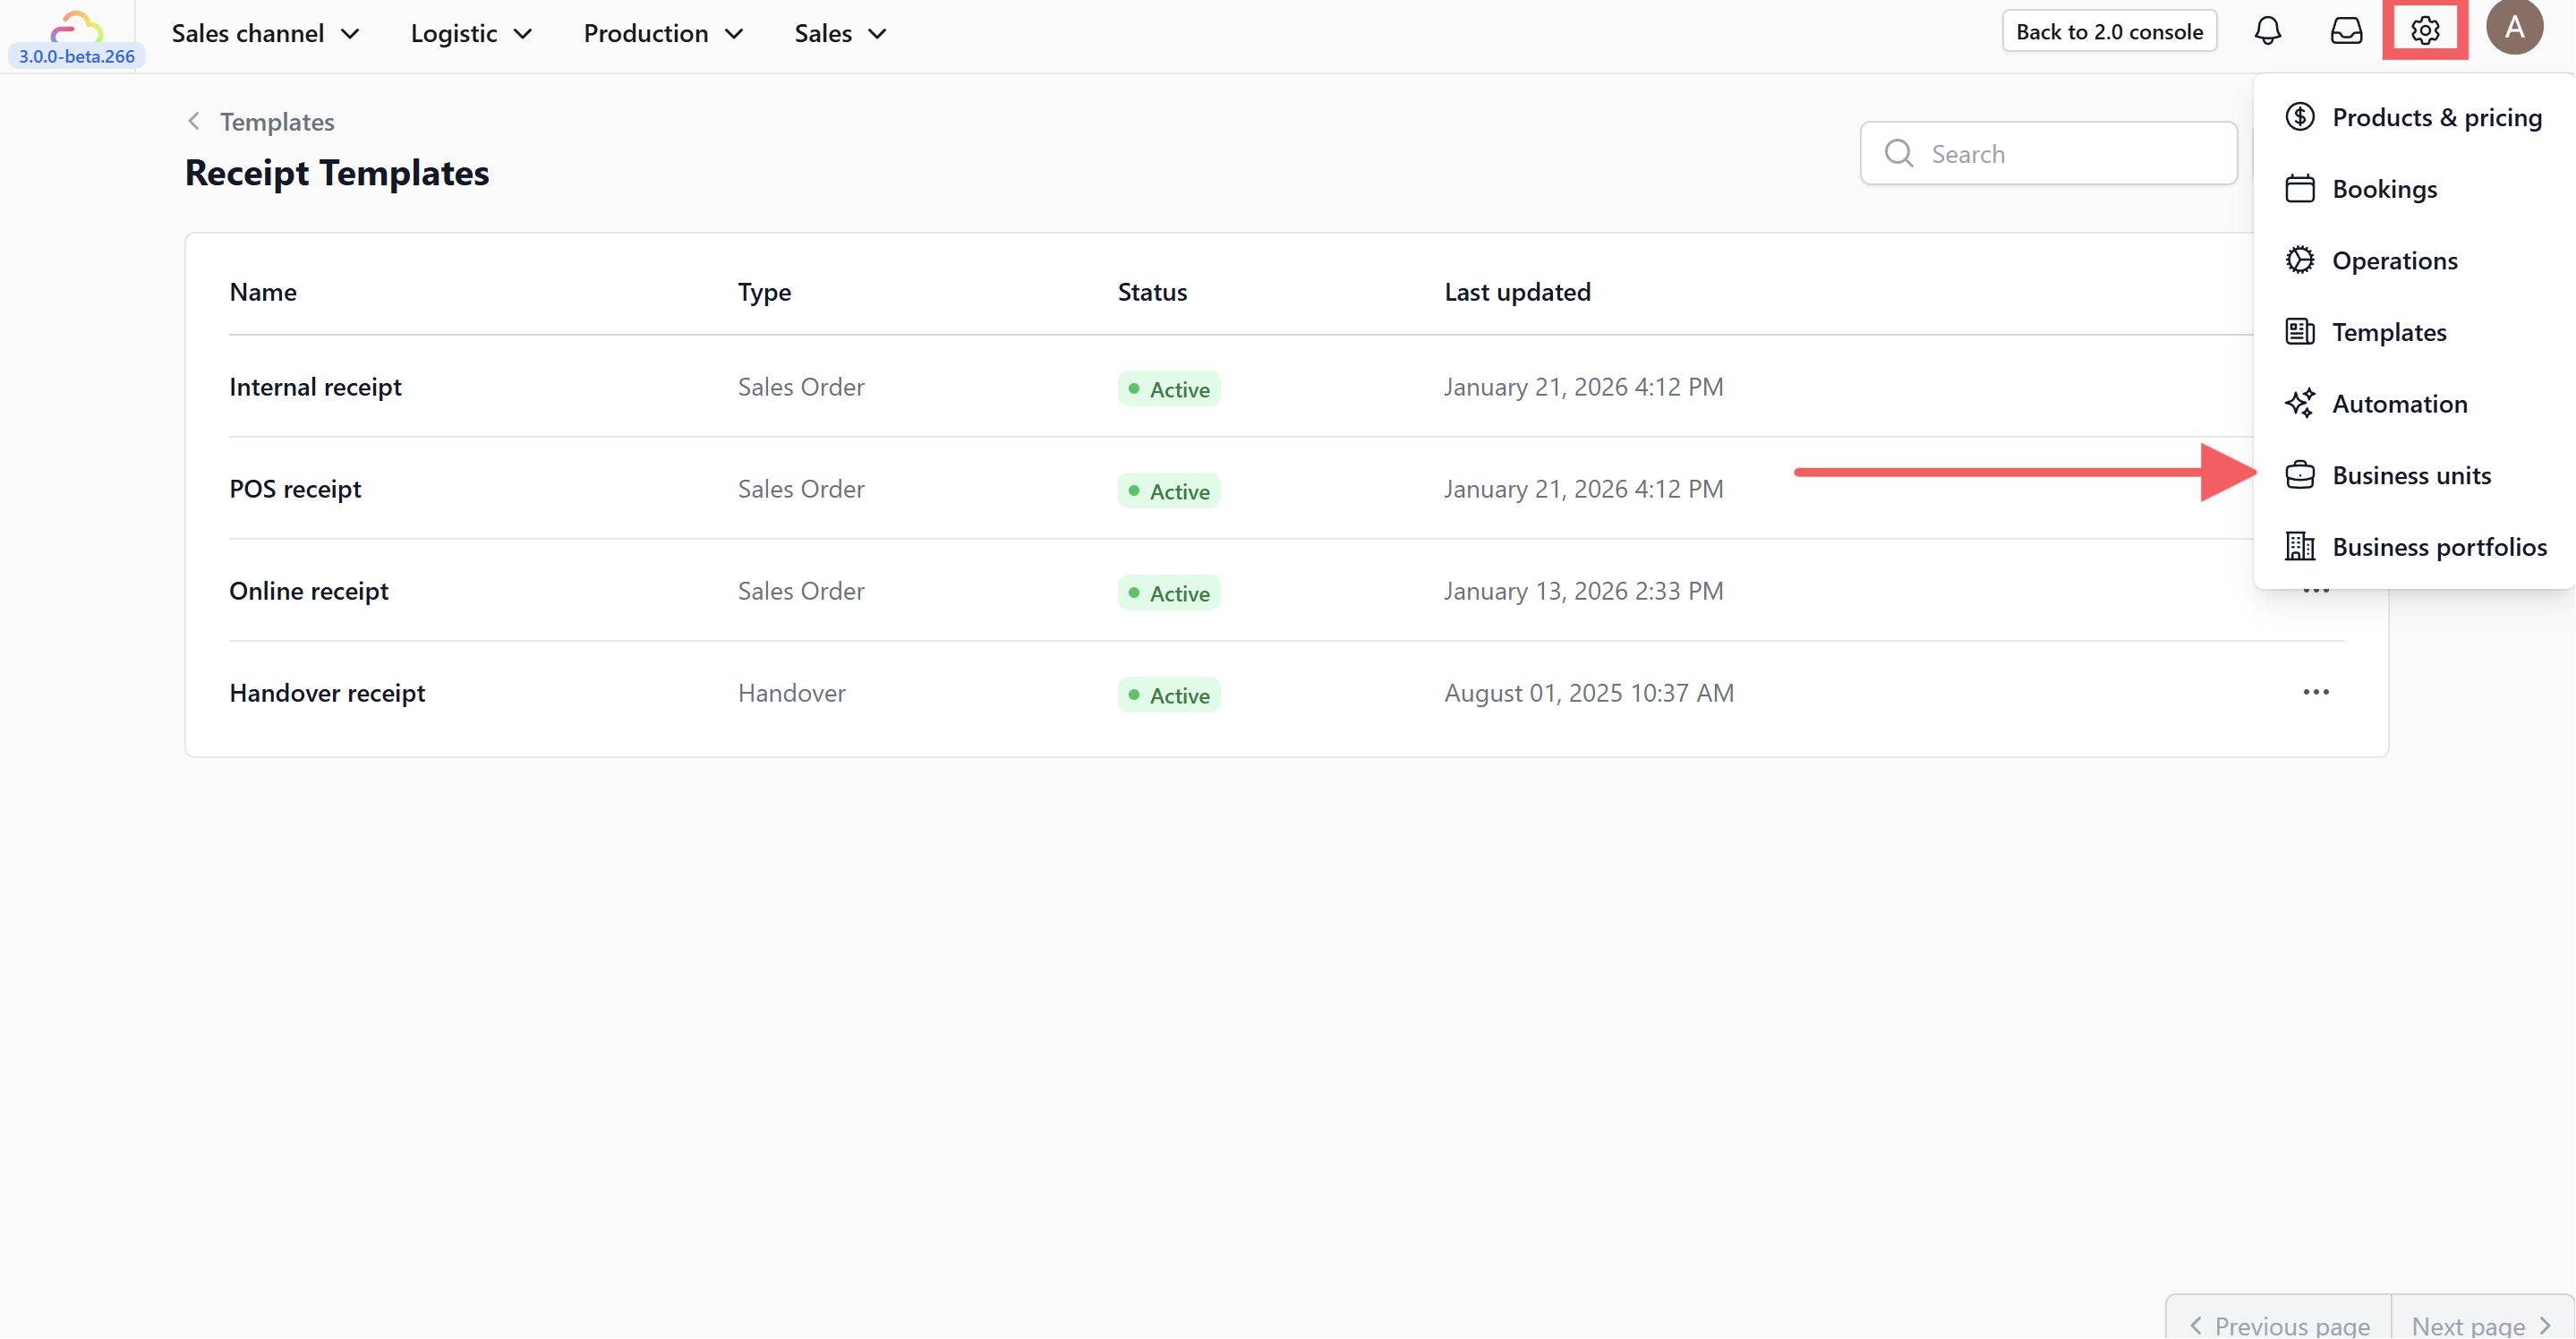Click the search magnifier icon
This screenshot has width=2576, height=1339.
(1898, 153)
